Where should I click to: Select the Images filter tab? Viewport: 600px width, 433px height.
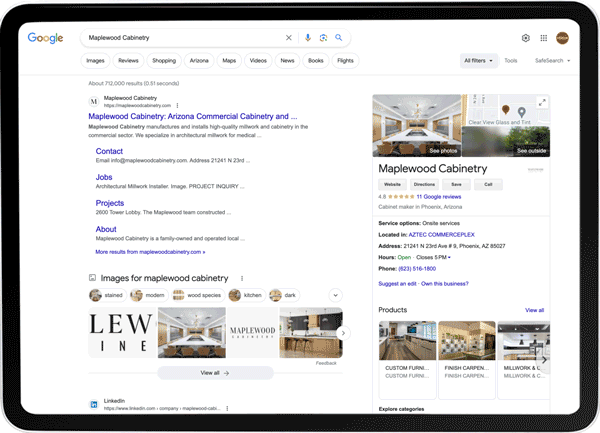95,60
